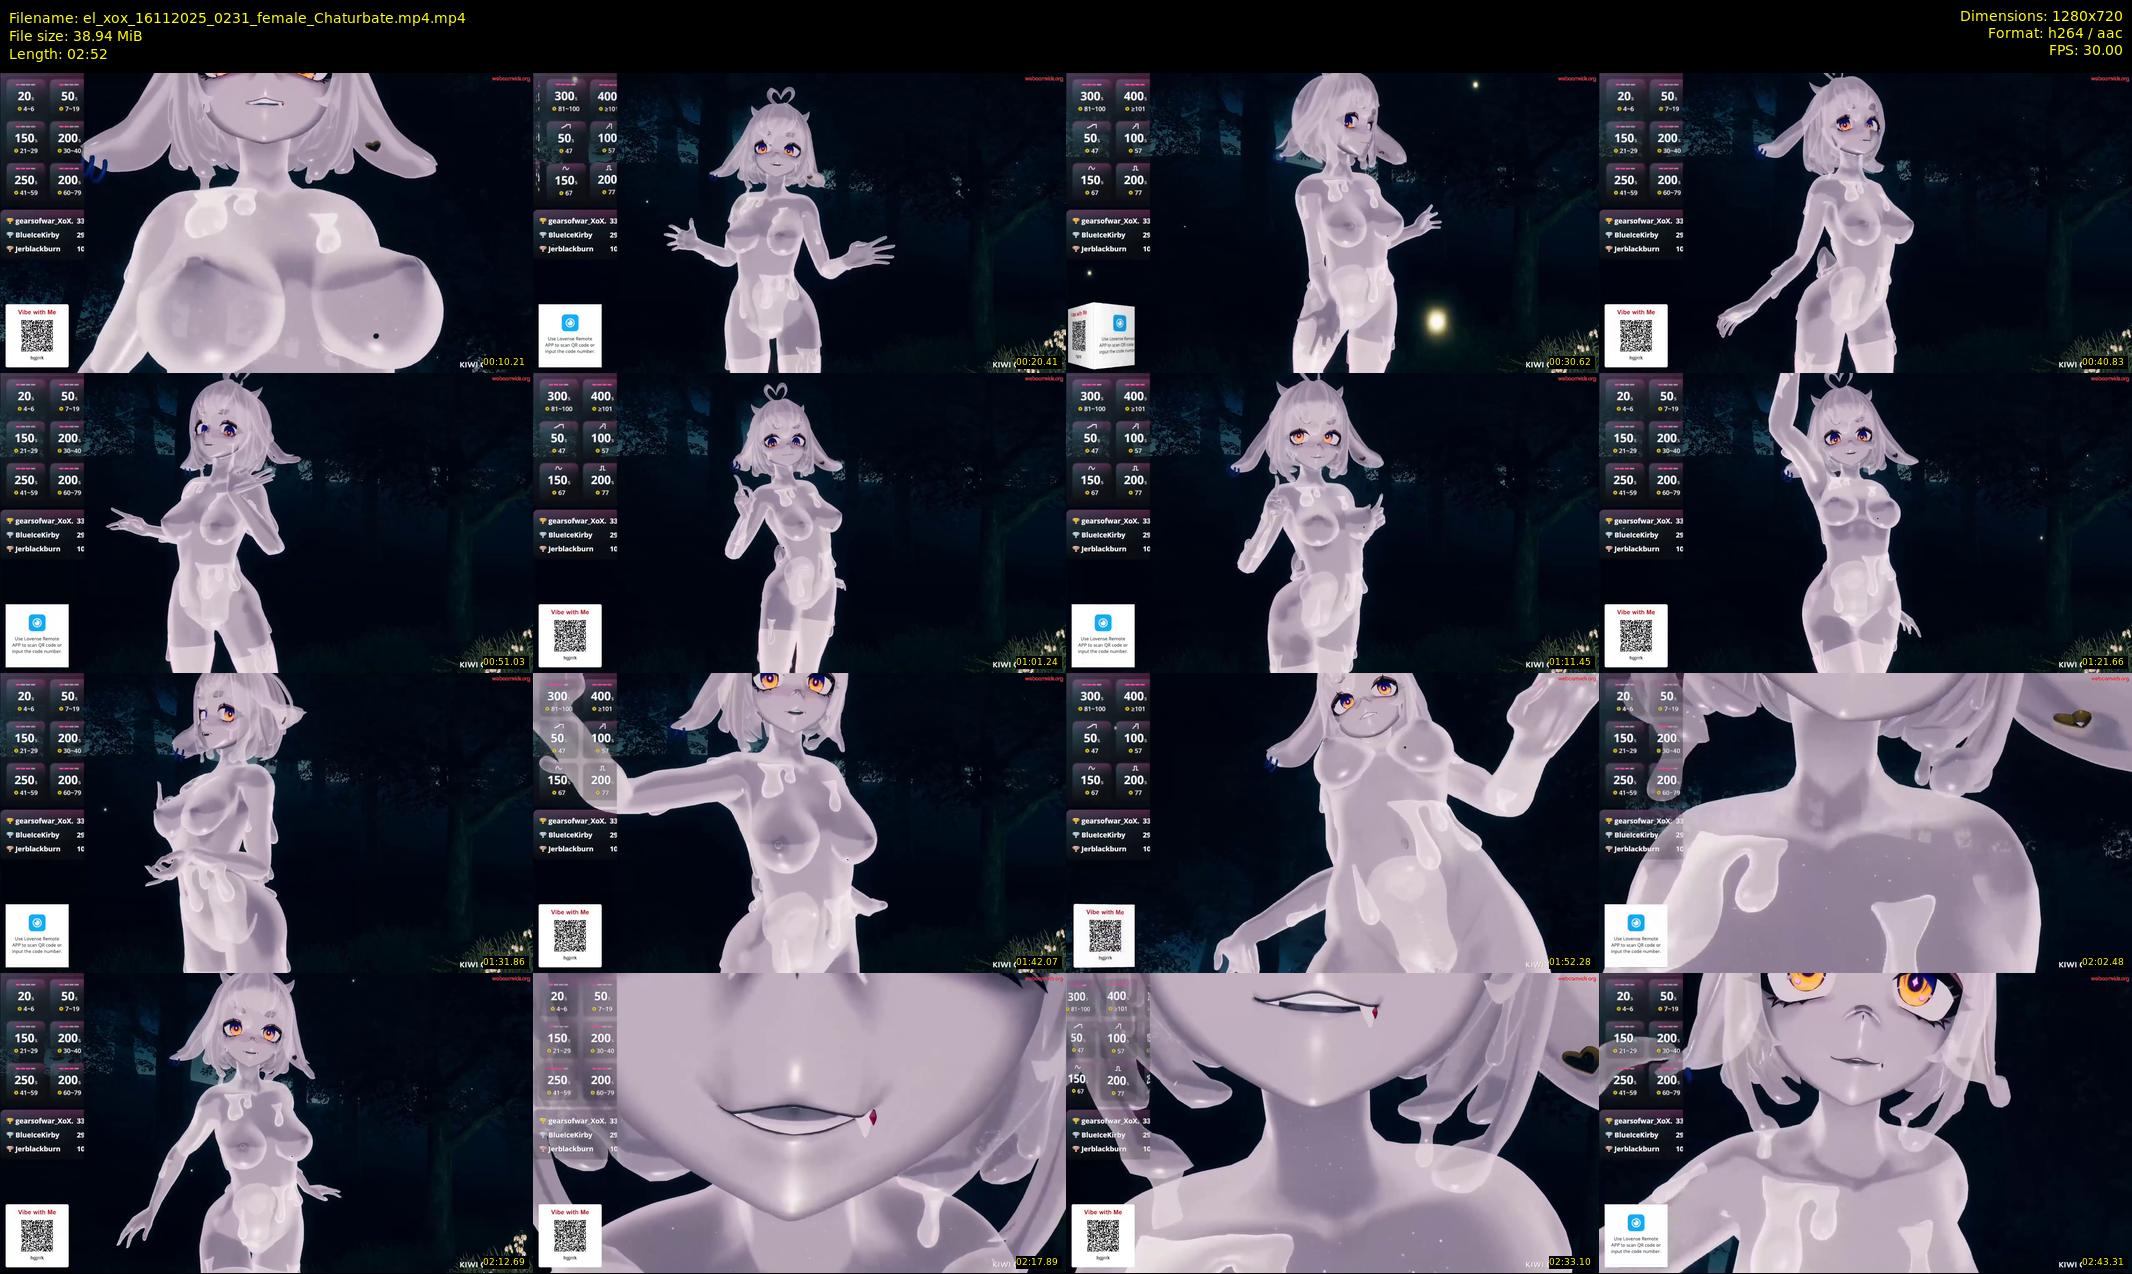Click the Jerblackburn entry in the 02:12.69 frame
The height and width of the screenshot is (1274, 2132).
coord(40,1149)
